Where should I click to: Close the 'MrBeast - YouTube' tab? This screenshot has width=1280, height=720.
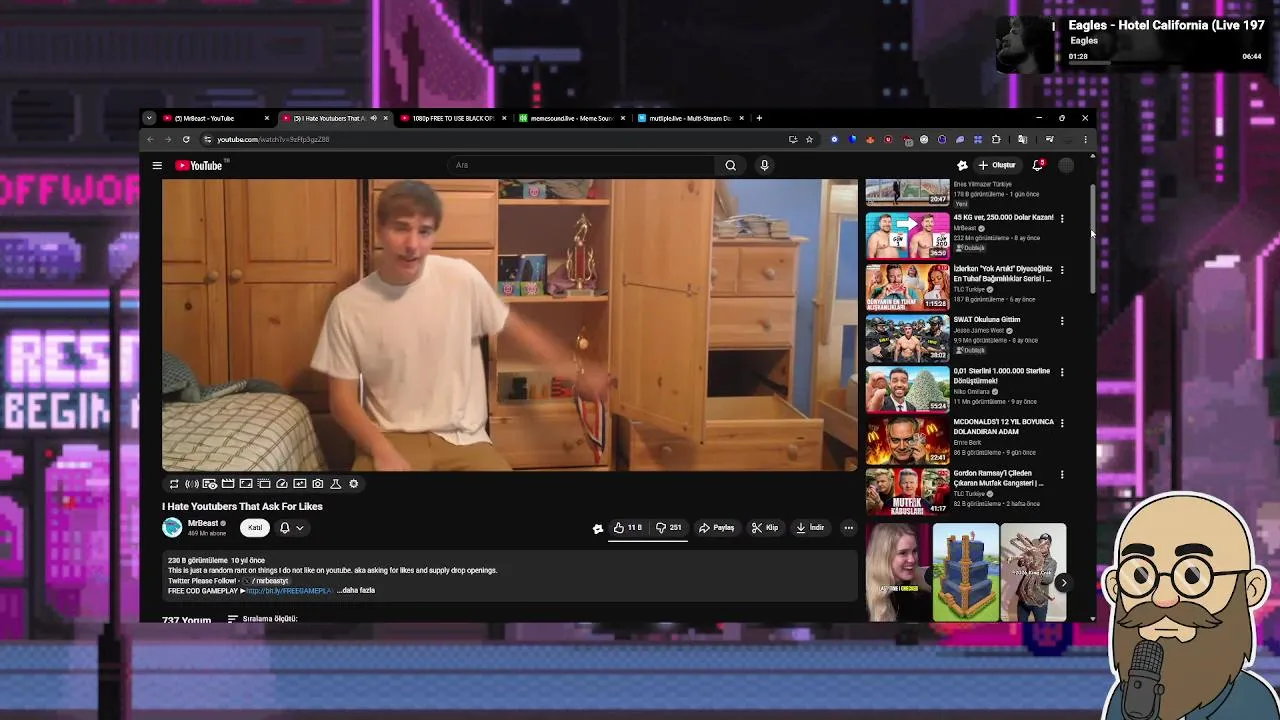pyautogui.click(x=266, y=118)
